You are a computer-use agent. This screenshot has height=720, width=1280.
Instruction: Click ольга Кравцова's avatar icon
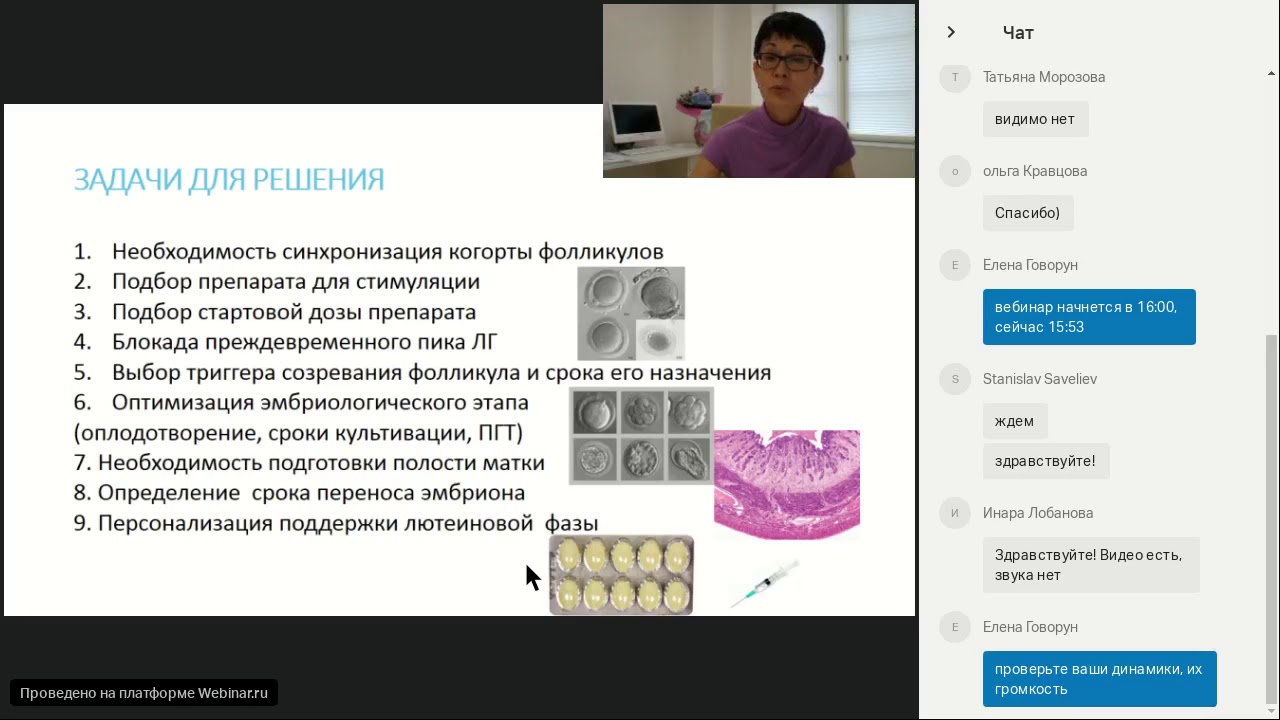tap(955, 171)
